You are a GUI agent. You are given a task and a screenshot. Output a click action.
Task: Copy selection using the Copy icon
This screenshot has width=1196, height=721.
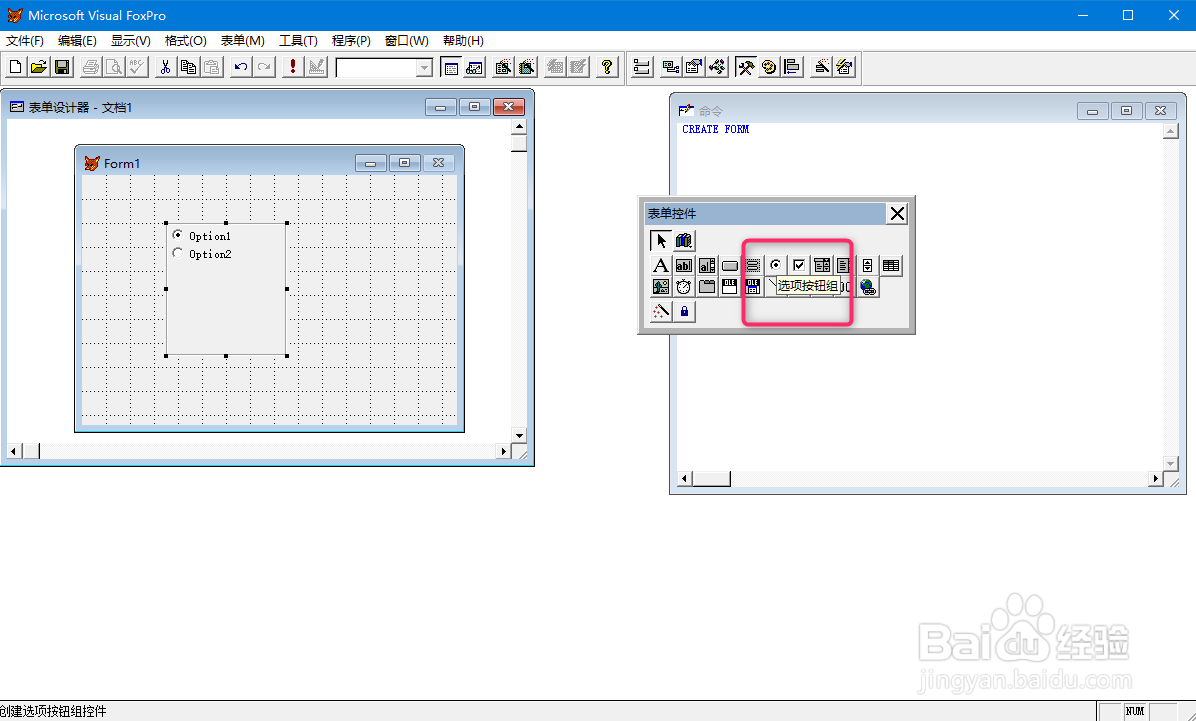tap(188, 67)
